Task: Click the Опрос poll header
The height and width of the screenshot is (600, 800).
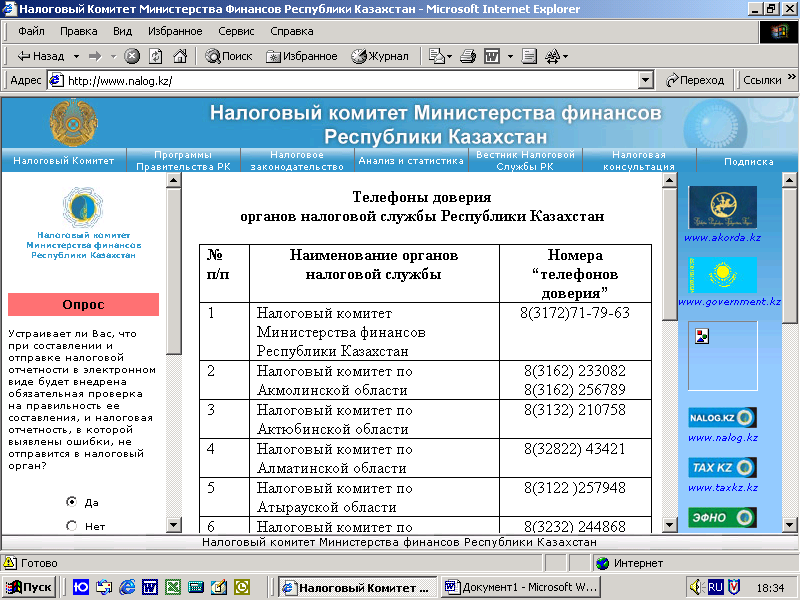Action: click(83, 305)
